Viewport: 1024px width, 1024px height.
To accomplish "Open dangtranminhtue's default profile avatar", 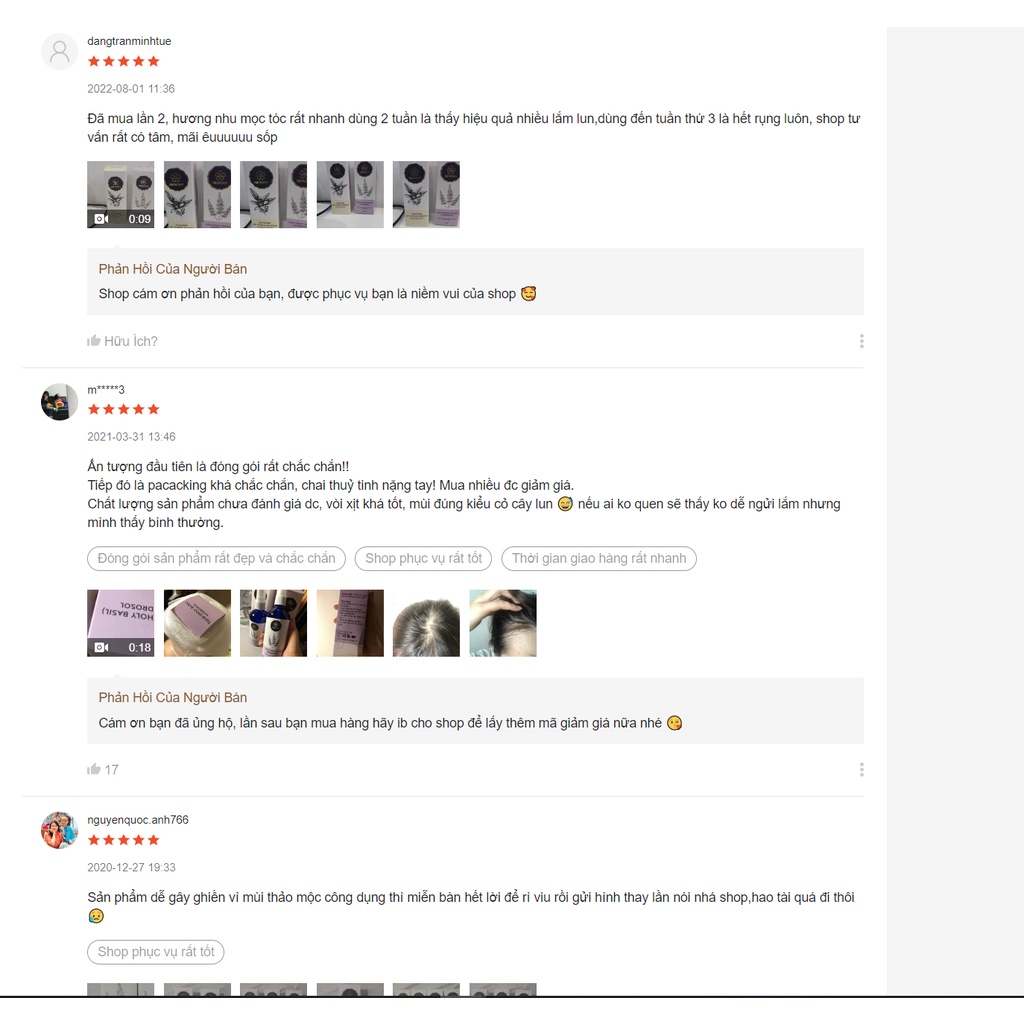I will point(59,52).
